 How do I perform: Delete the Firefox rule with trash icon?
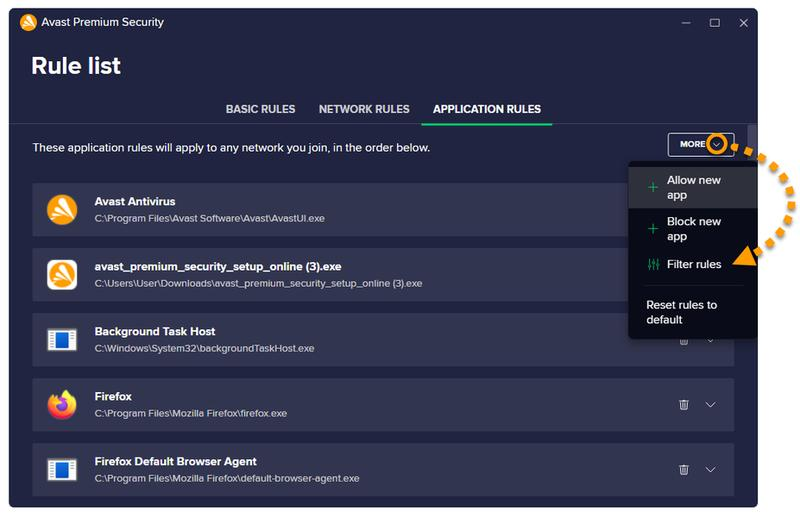pyautogui.click(x=684, y=405)
